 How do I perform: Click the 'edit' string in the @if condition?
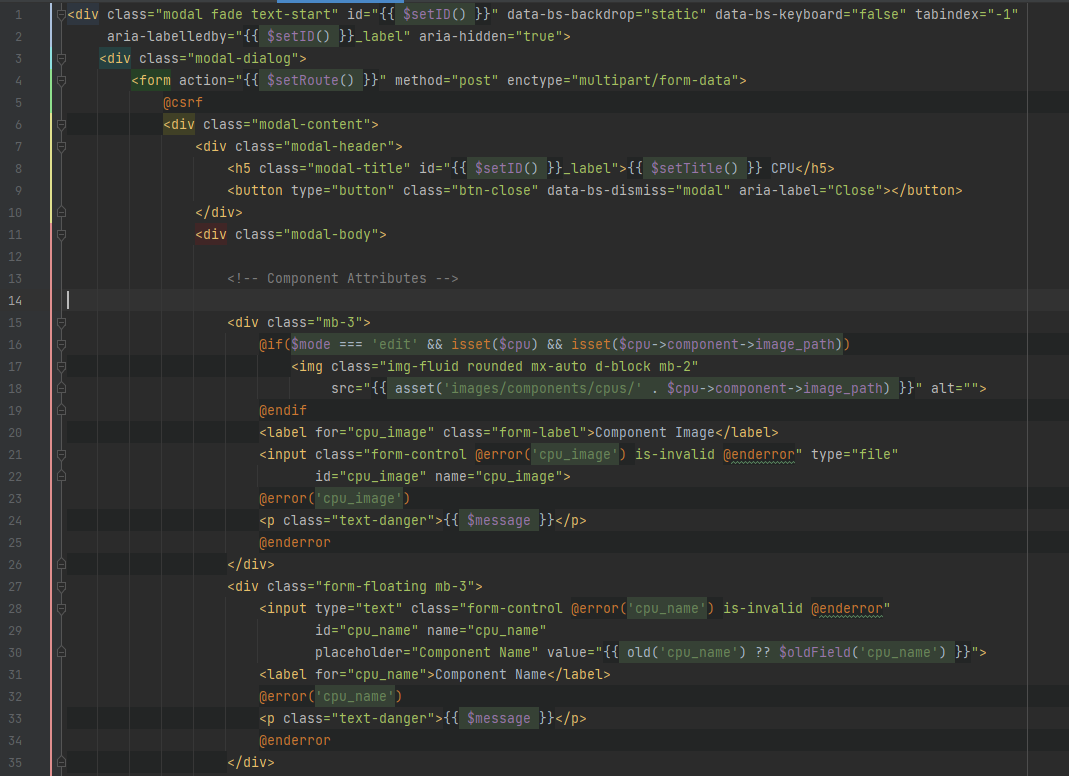[x=395, y=344]
